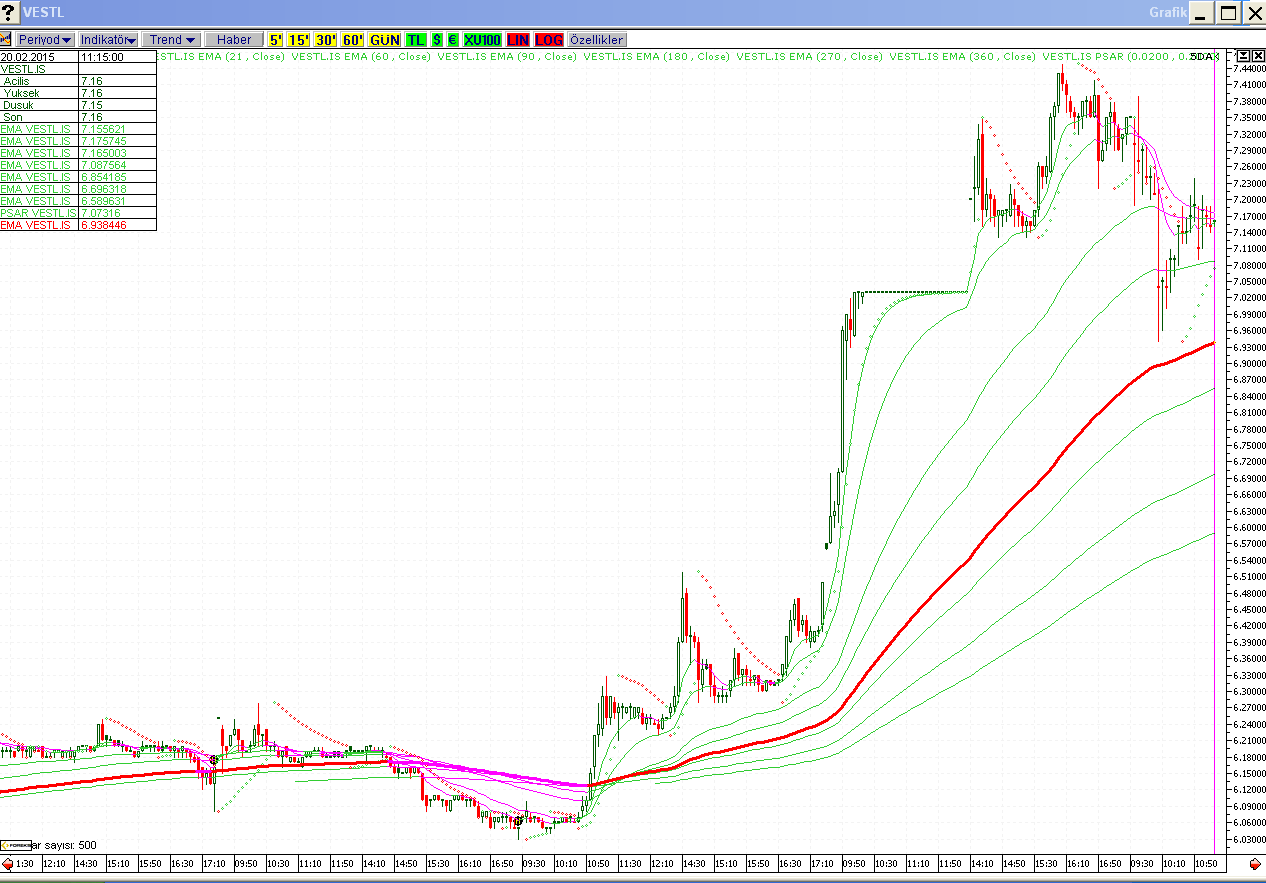Switch to daily GÜN period
1266x883 pixels.
pyautogui.click(x=384, y=40)
